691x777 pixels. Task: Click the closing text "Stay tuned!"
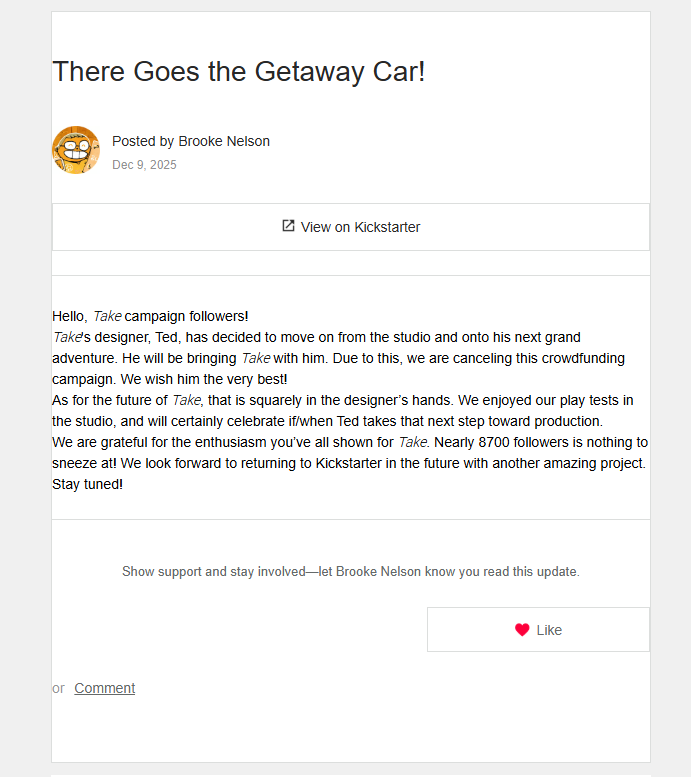tap(87, 484)
